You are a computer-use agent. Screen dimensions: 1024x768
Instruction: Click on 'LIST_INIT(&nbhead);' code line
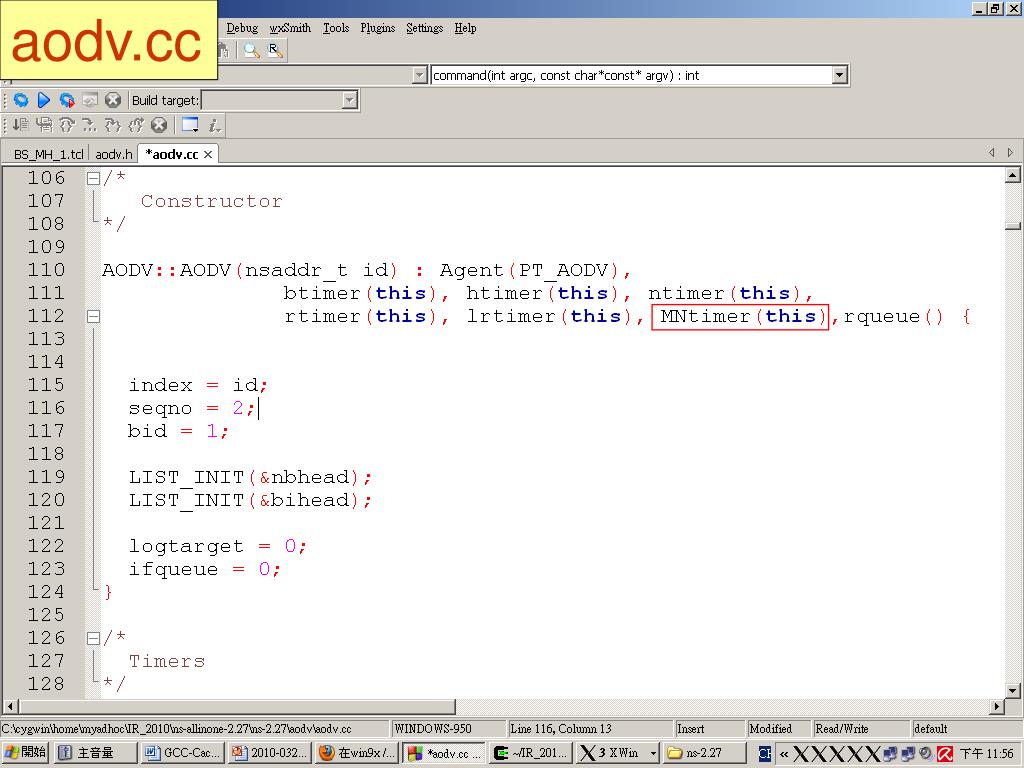(x=250, y=477)
